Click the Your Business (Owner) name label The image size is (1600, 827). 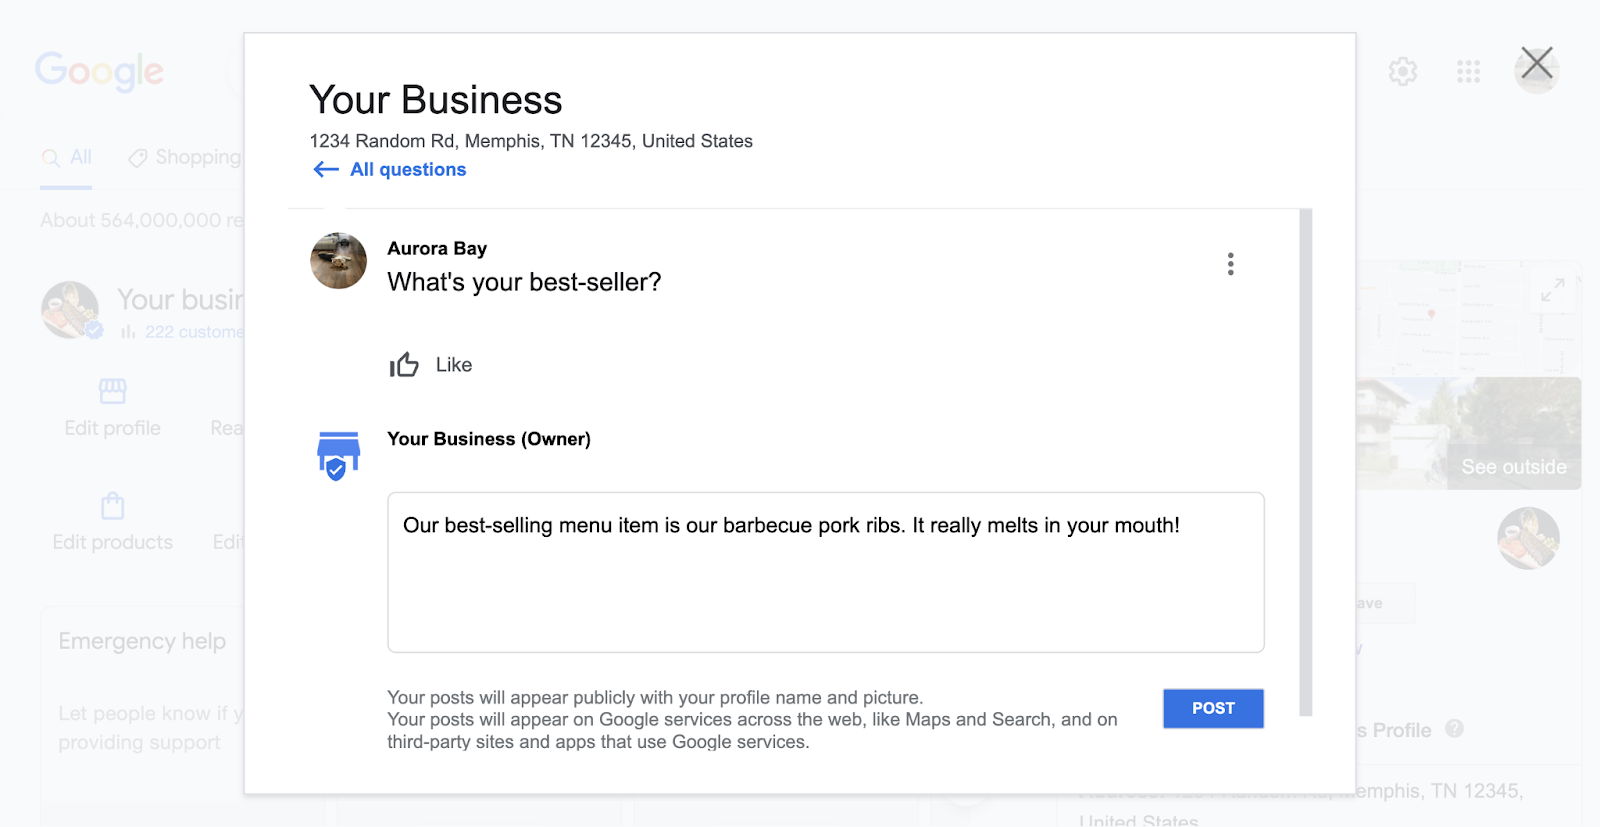pos(489,439)
